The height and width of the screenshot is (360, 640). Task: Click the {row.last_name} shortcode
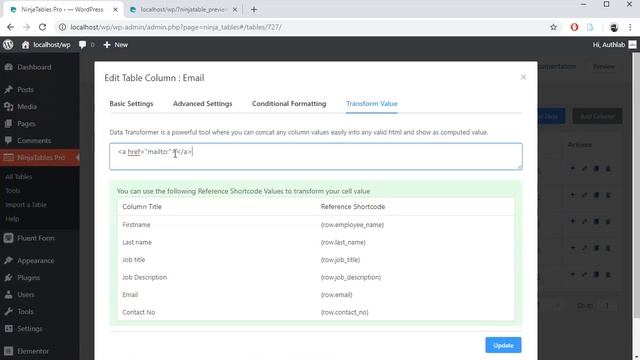point(343,242)
